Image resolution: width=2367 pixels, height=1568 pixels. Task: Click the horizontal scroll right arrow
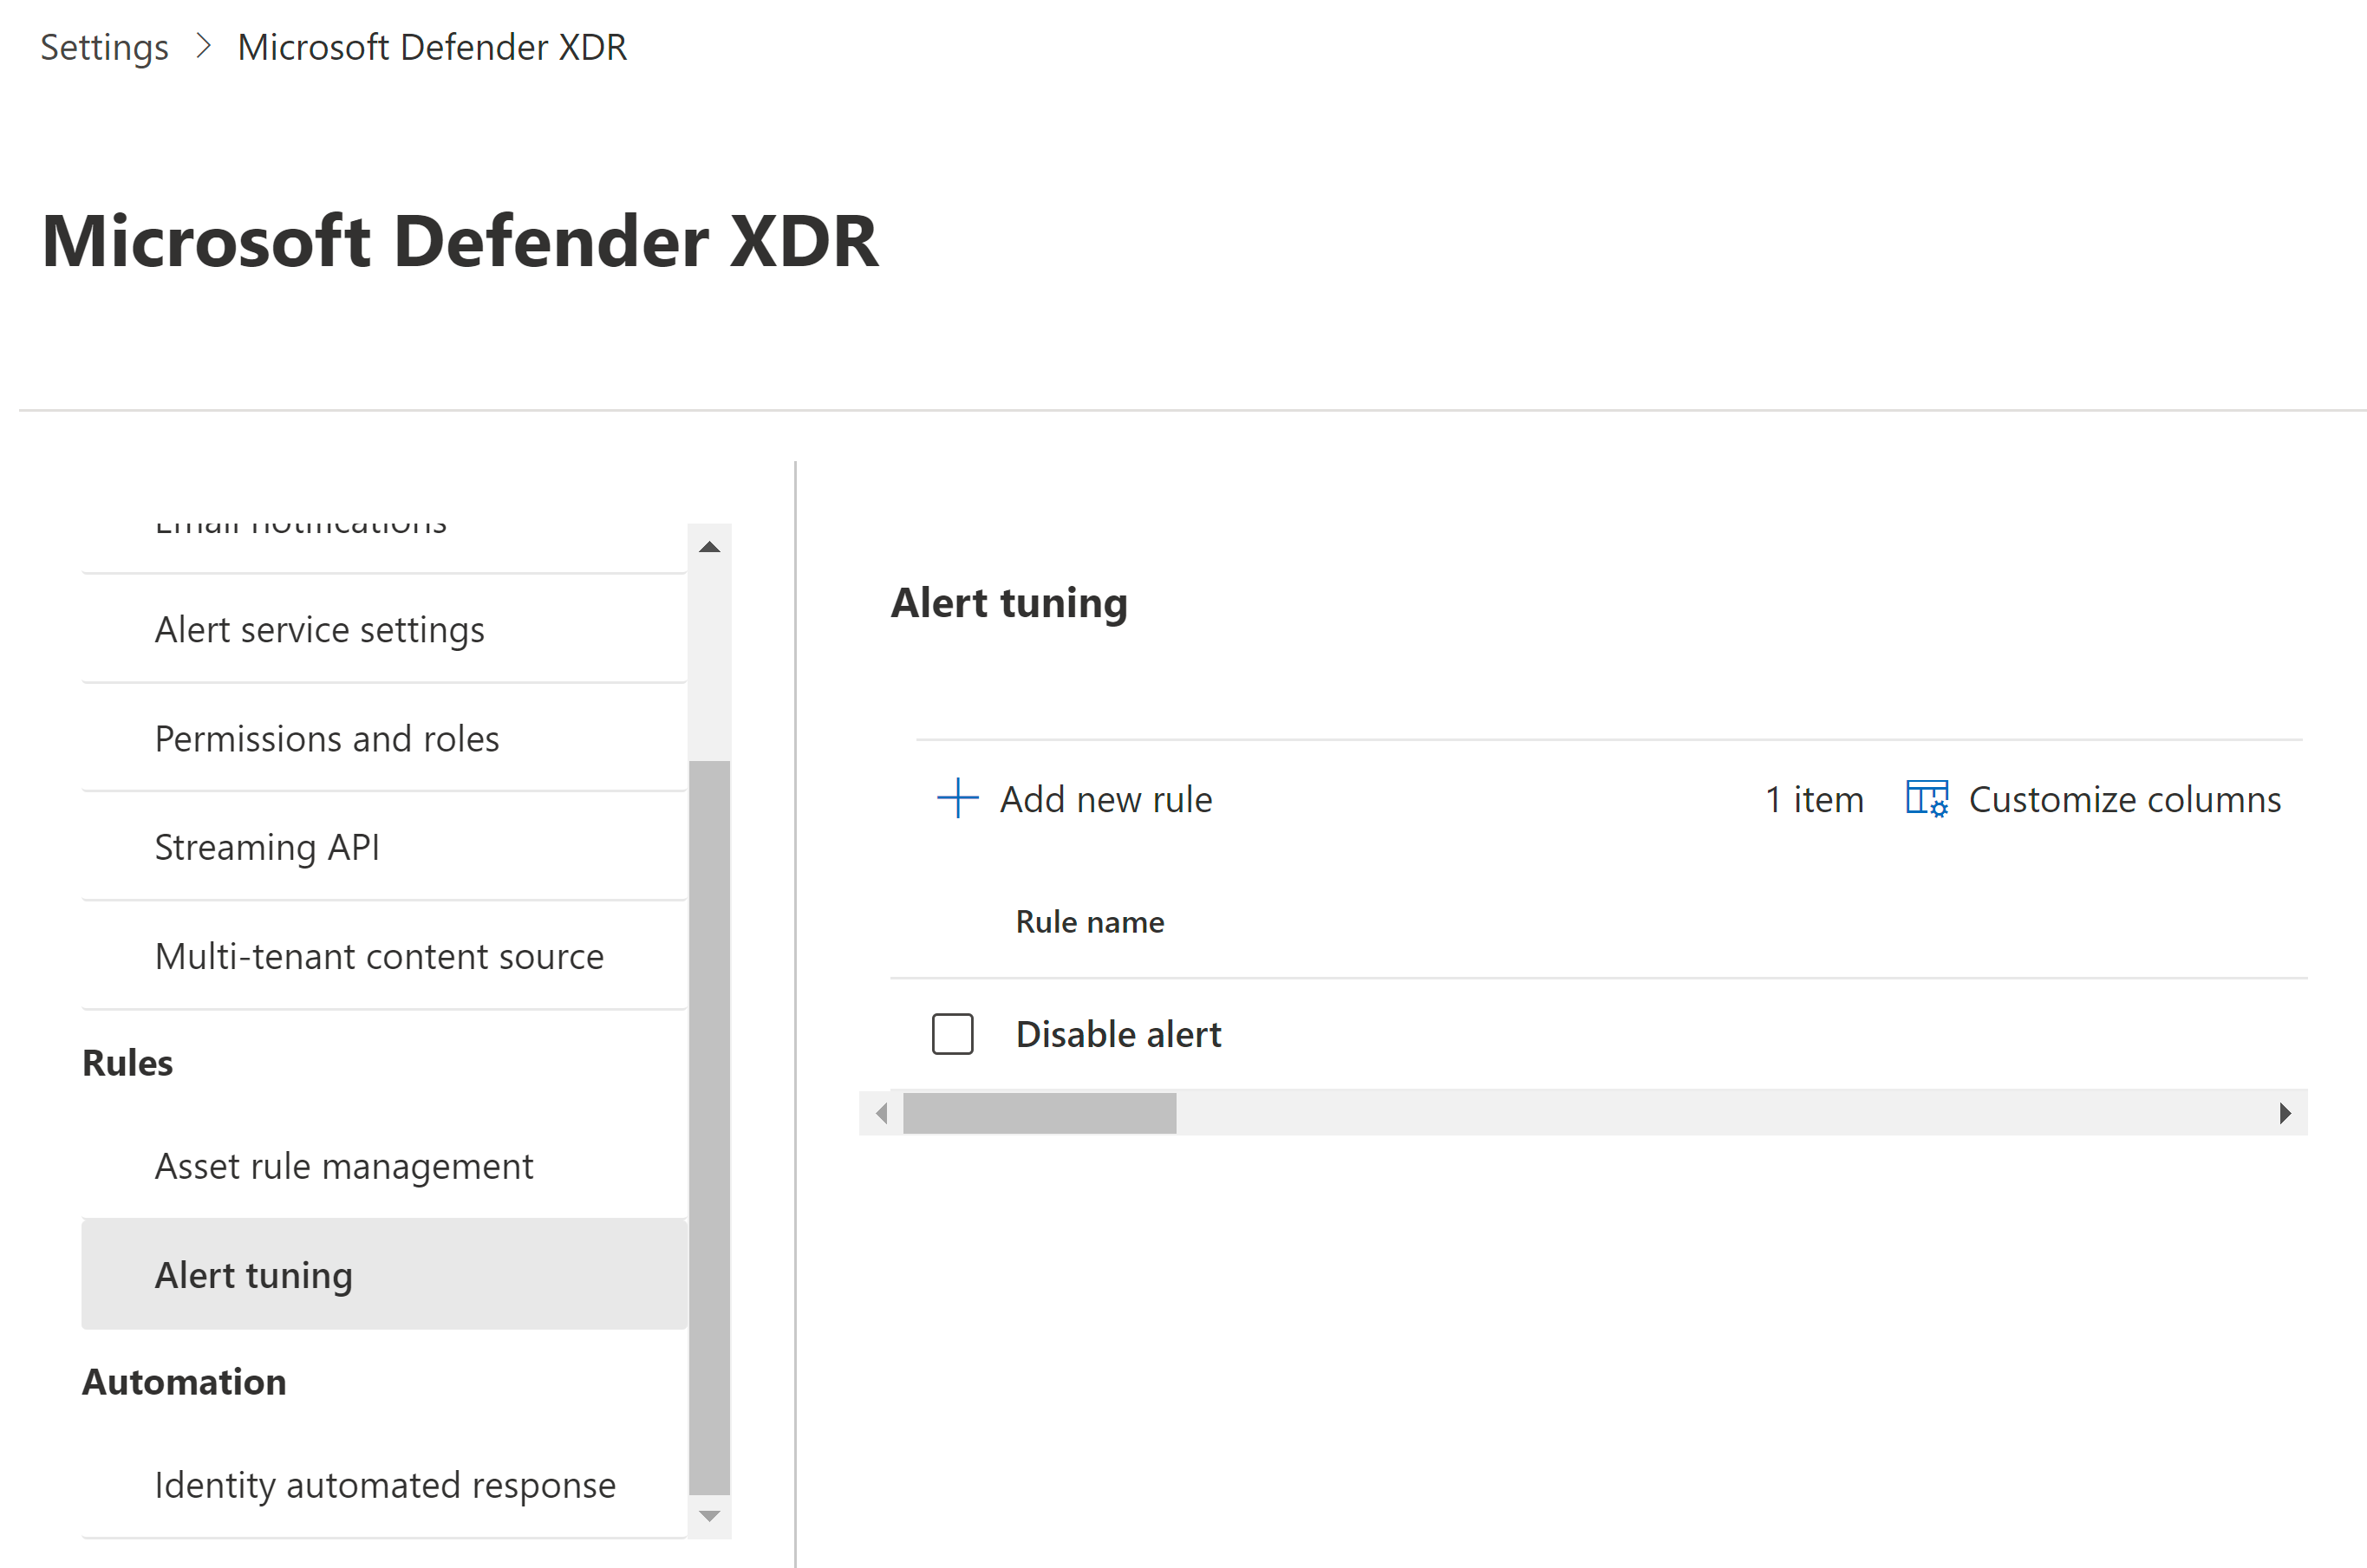(x=2285, y=1113)
